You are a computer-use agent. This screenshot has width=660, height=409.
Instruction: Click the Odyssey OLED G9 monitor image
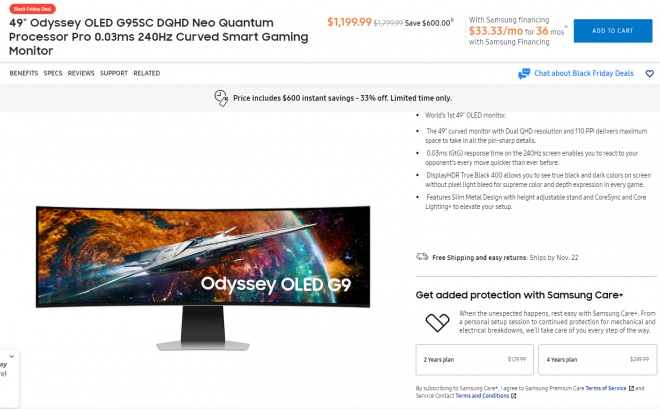tap(203, 278)
